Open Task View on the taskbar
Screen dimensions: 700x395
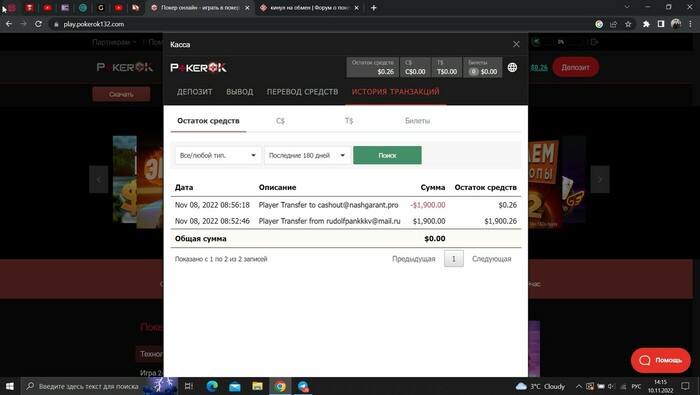(189, 386)
